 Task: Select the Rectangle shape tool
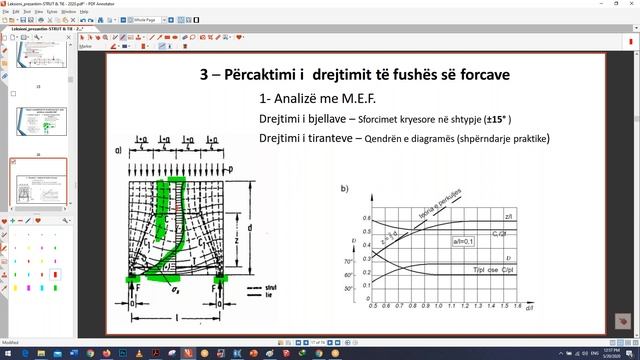point(167,38)
